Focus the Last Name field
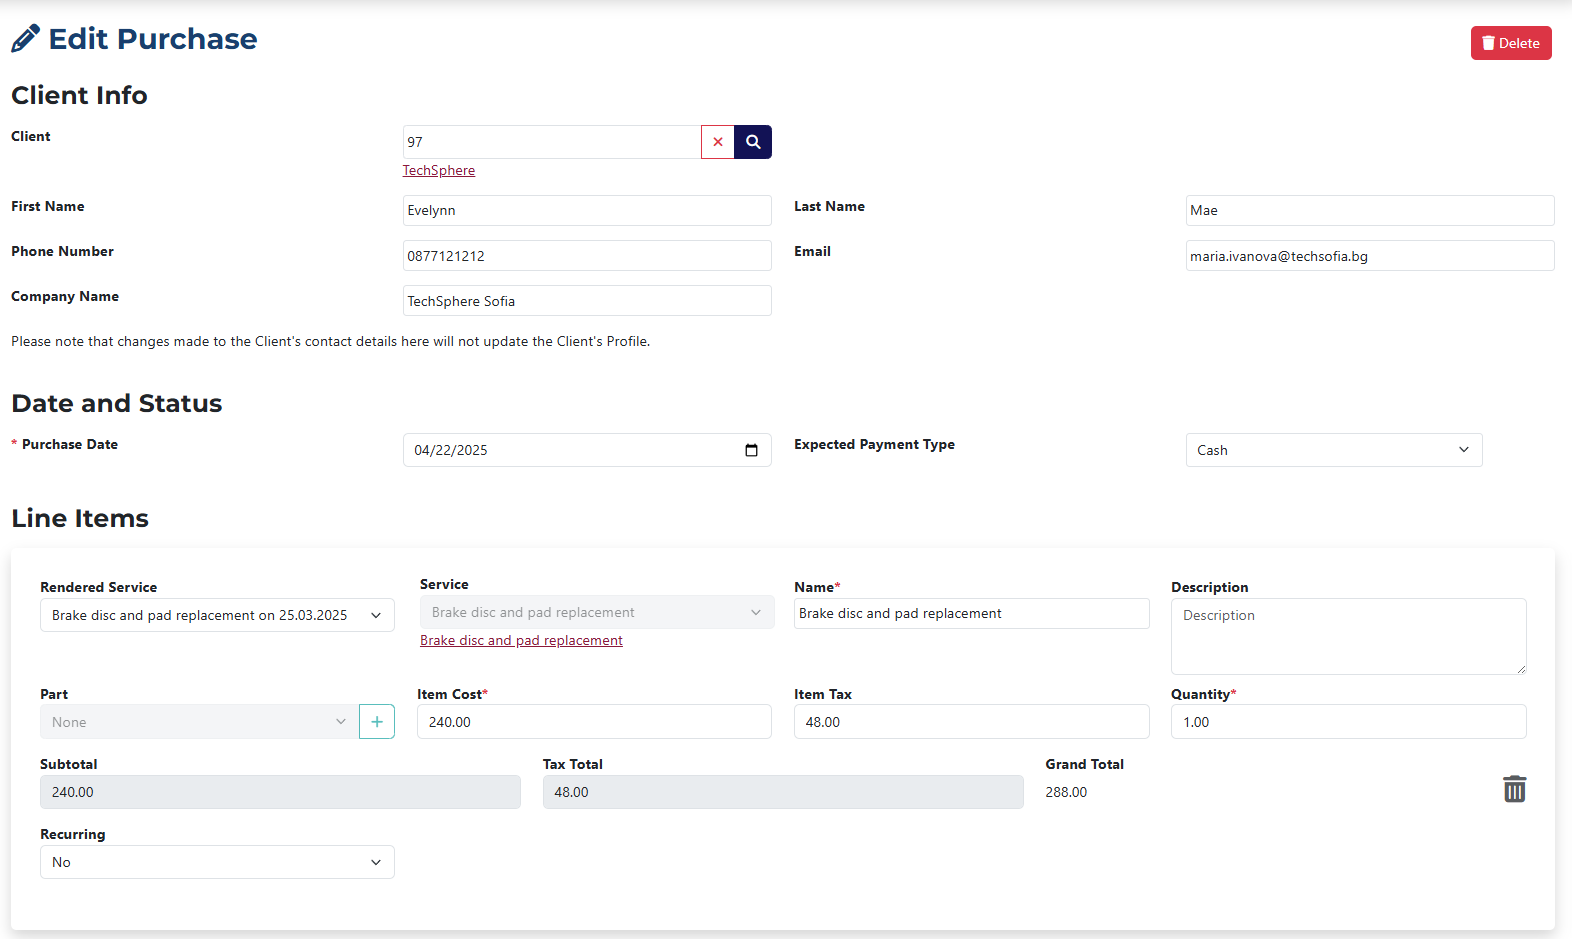This screenshot has width=1572, height=939. pos(1369,210)
